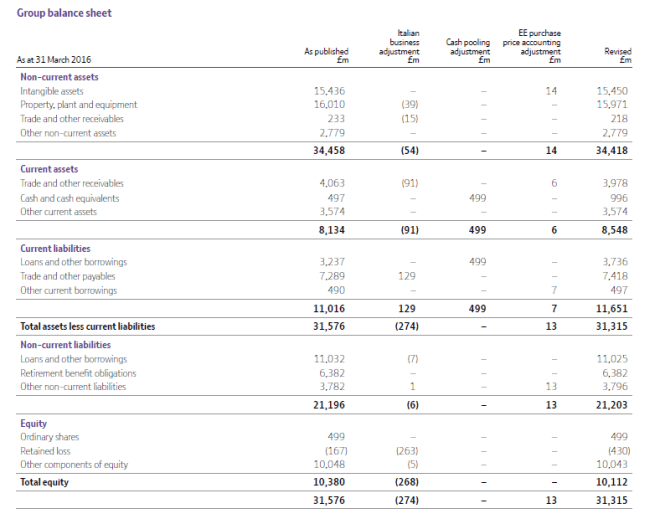This screenshot has width=660, height=524.
Task: Click the Group balance sheet title
Action: (x=64, y=13)
